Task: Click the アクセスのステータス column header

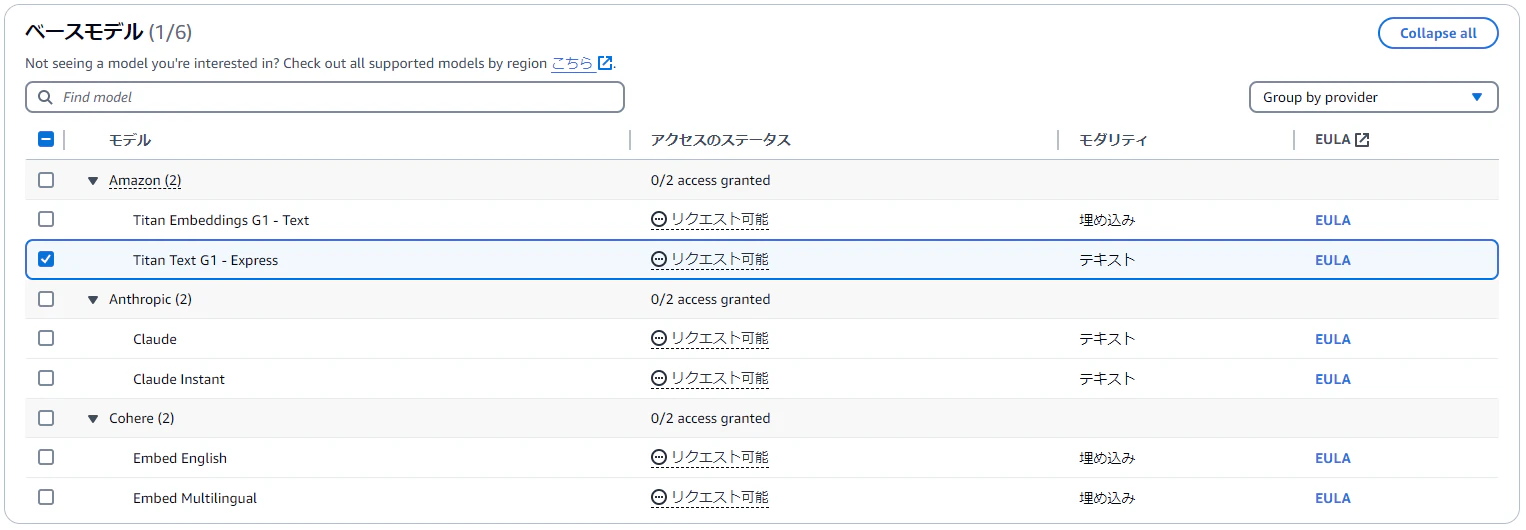Action: pos(720,140)
